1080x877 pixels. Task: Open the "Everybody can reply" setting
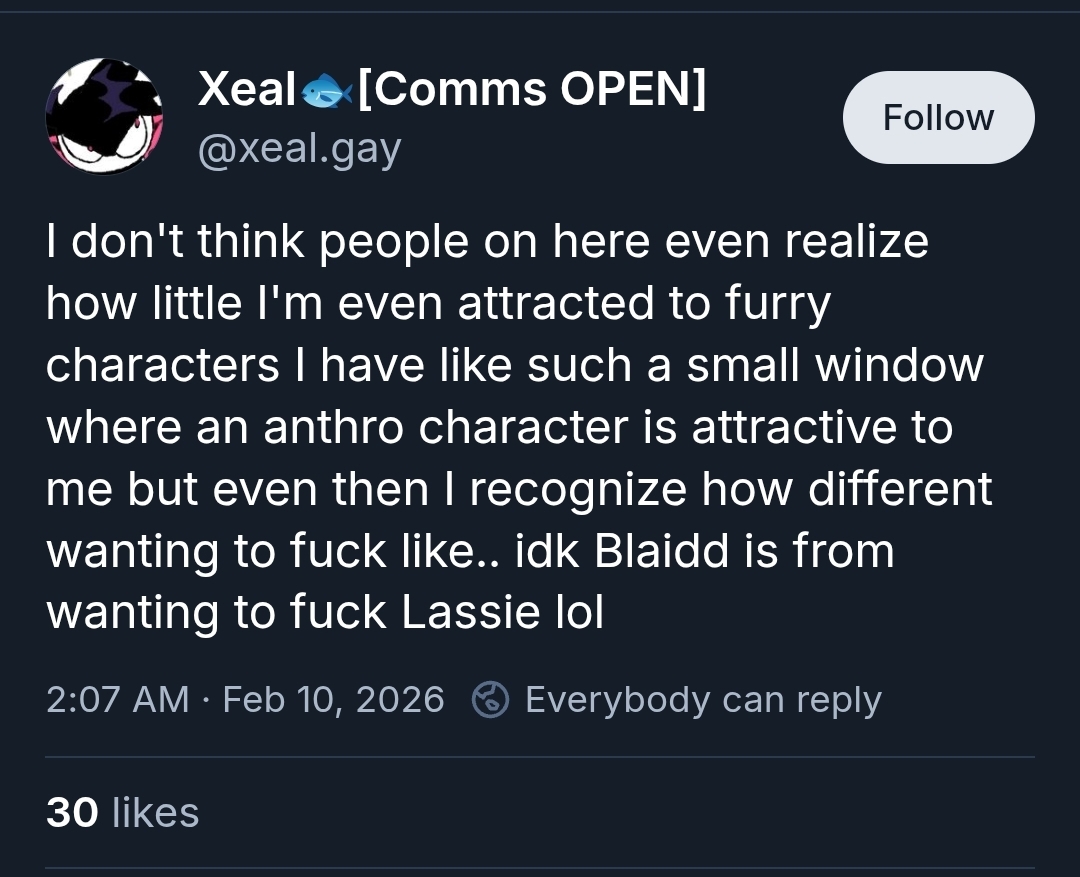click(x=702, y=699)
